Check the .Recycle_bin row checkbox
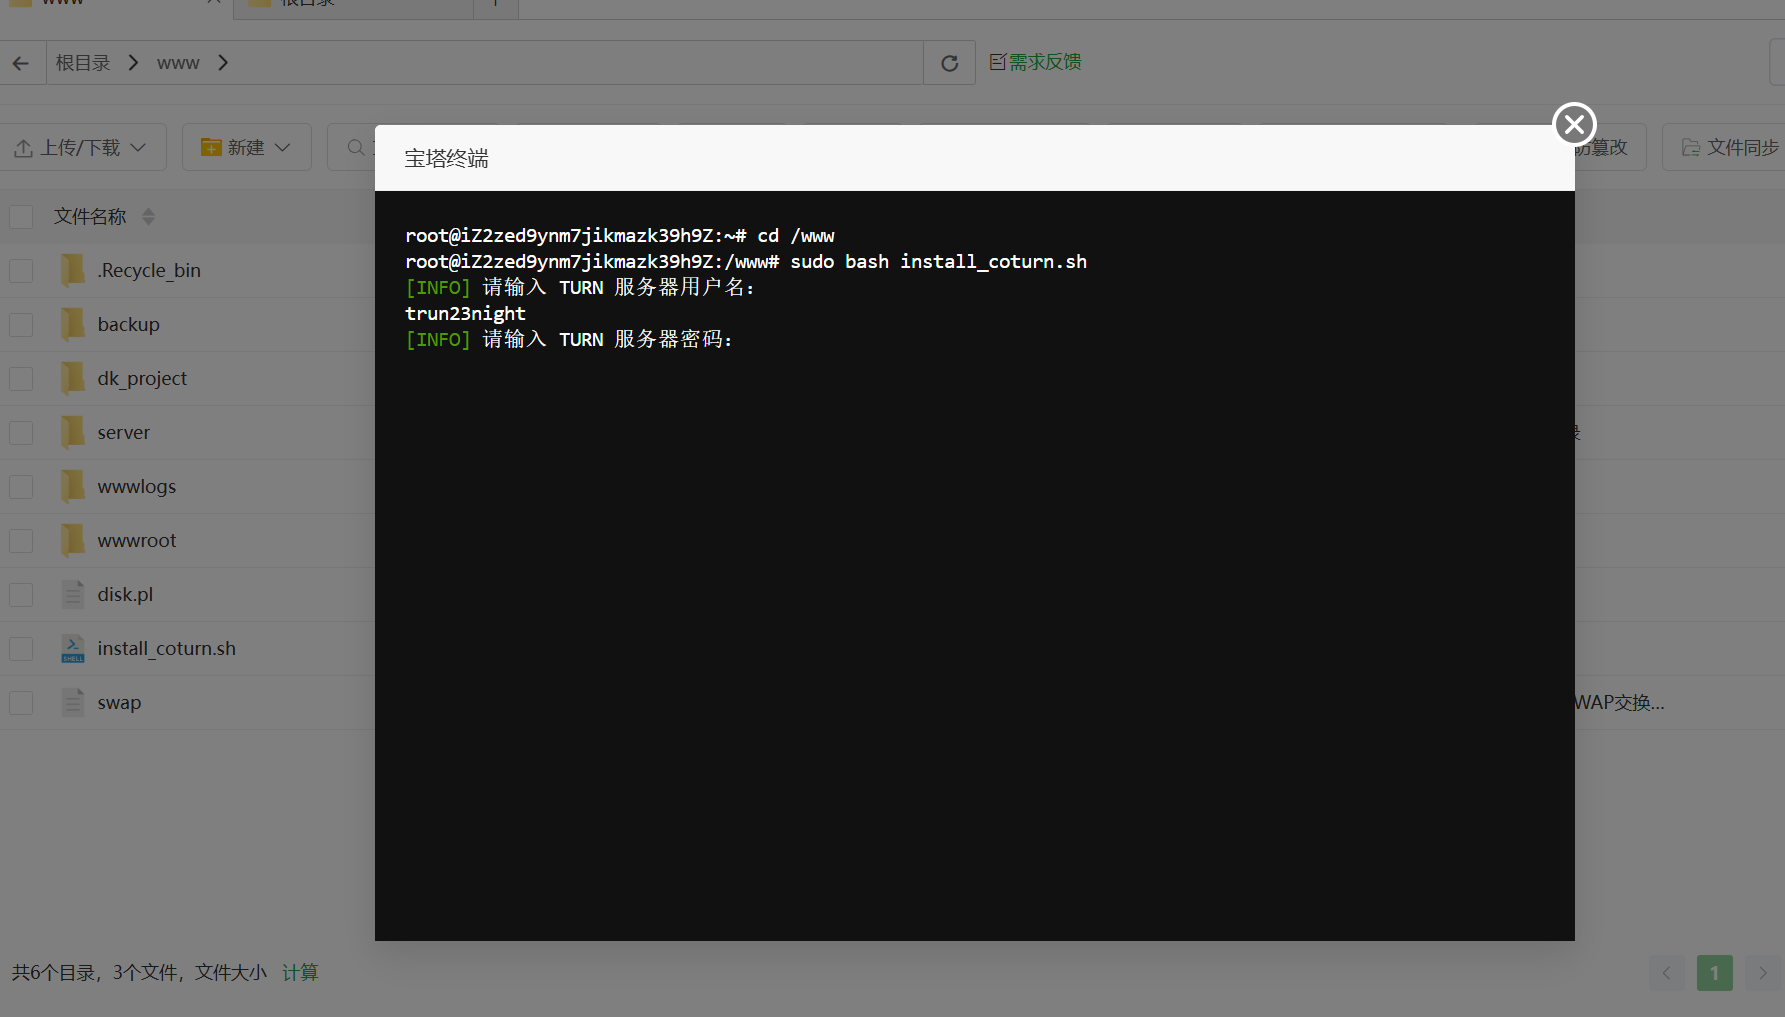 click(21, 271)
